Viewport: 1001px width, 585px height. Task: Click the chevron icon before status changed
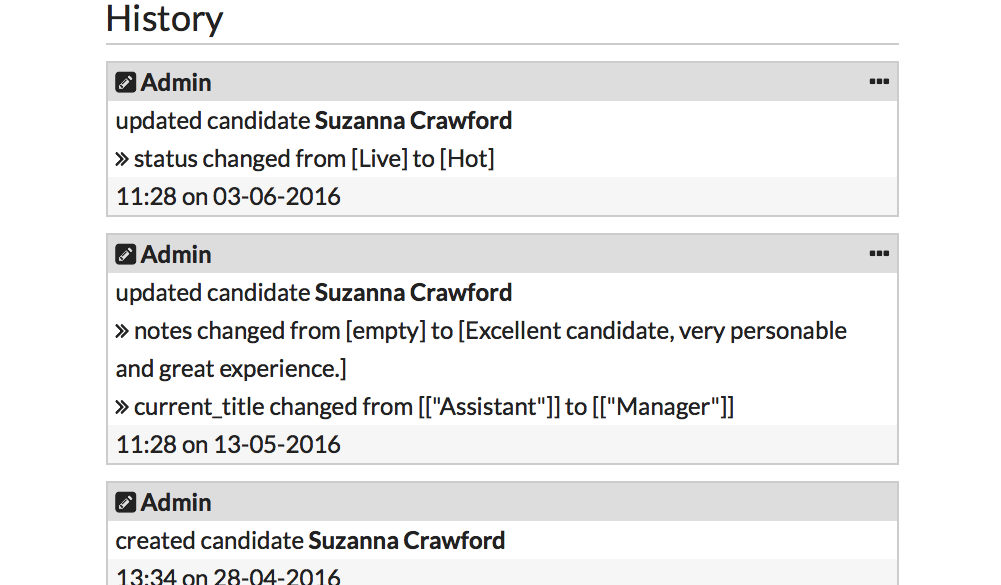122,159
